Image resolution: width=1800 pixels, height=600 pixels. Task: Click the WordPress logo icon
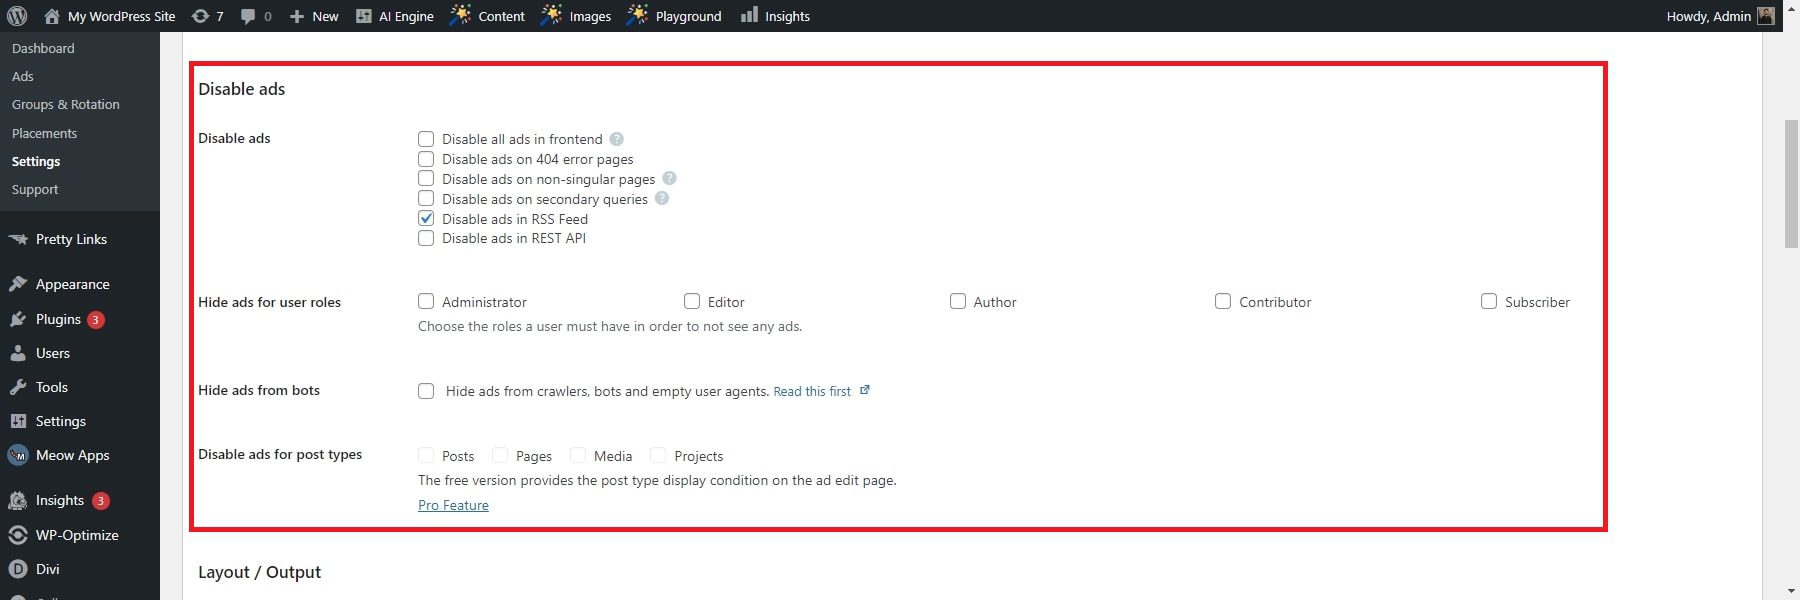pos(17,16)
